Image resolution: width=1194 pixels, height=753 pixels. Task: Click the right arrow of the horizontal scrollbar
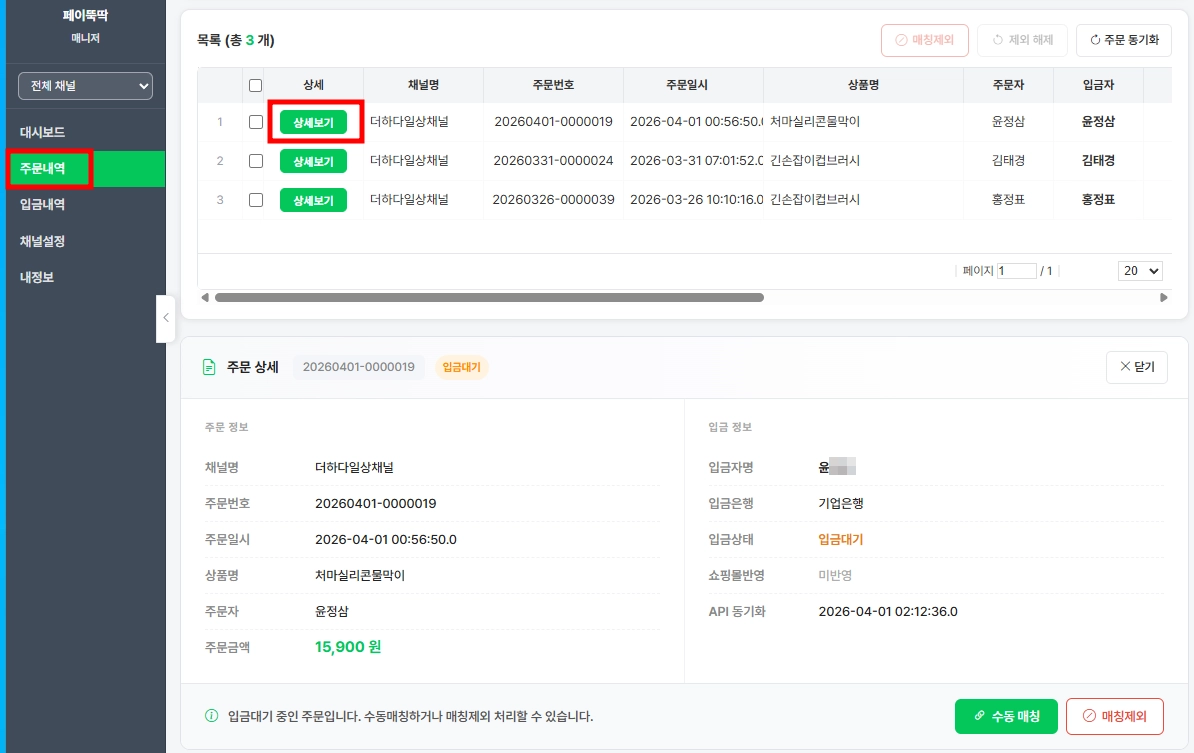[x=1164, y=298]
